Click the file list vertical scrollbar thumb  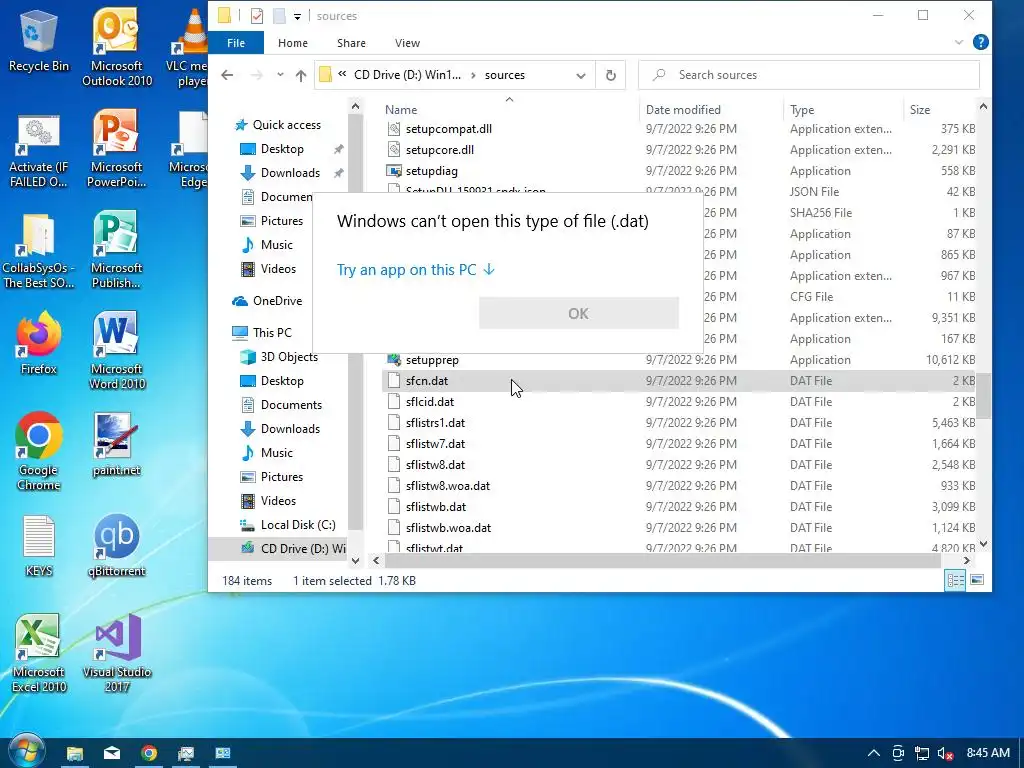coord(984,395)
